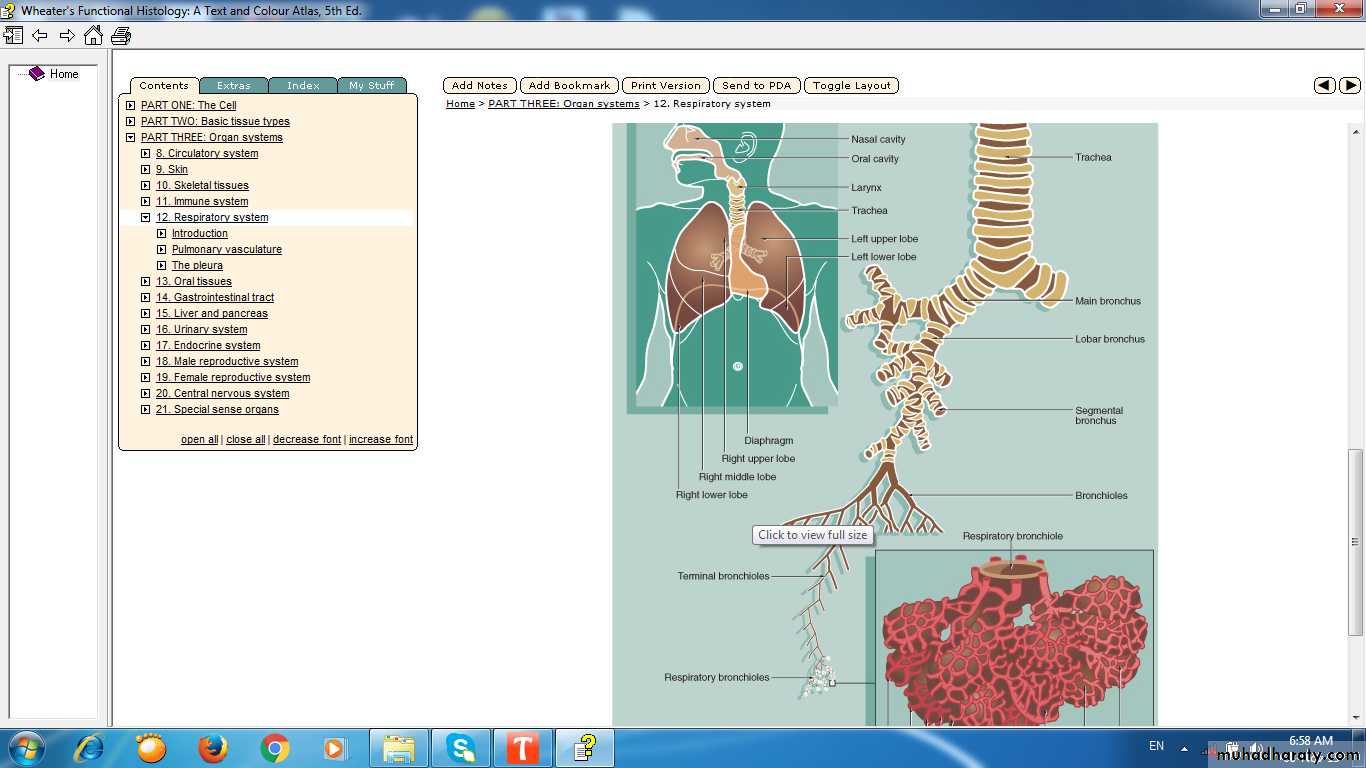1366x768 pixels.
Task: Toggle Layout of the page
Action: coord(851,86)
